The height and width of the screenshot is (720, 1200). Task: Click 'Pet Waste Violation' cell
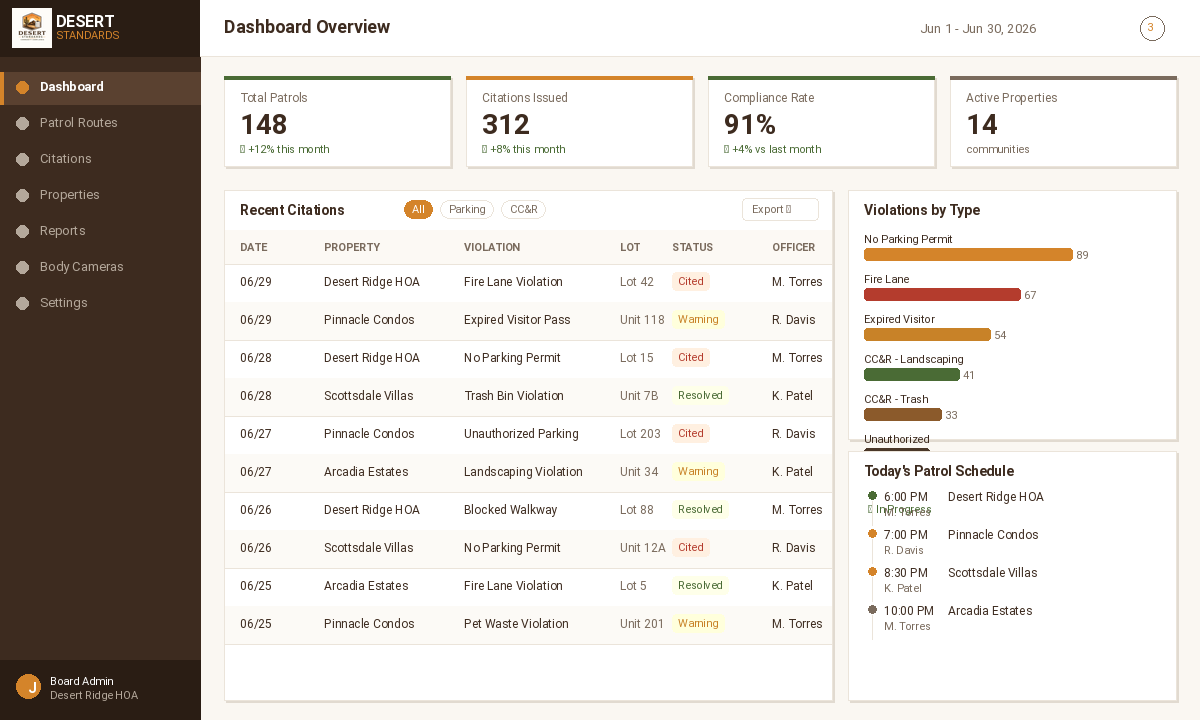pyautogui.click(x=516, y=624)
